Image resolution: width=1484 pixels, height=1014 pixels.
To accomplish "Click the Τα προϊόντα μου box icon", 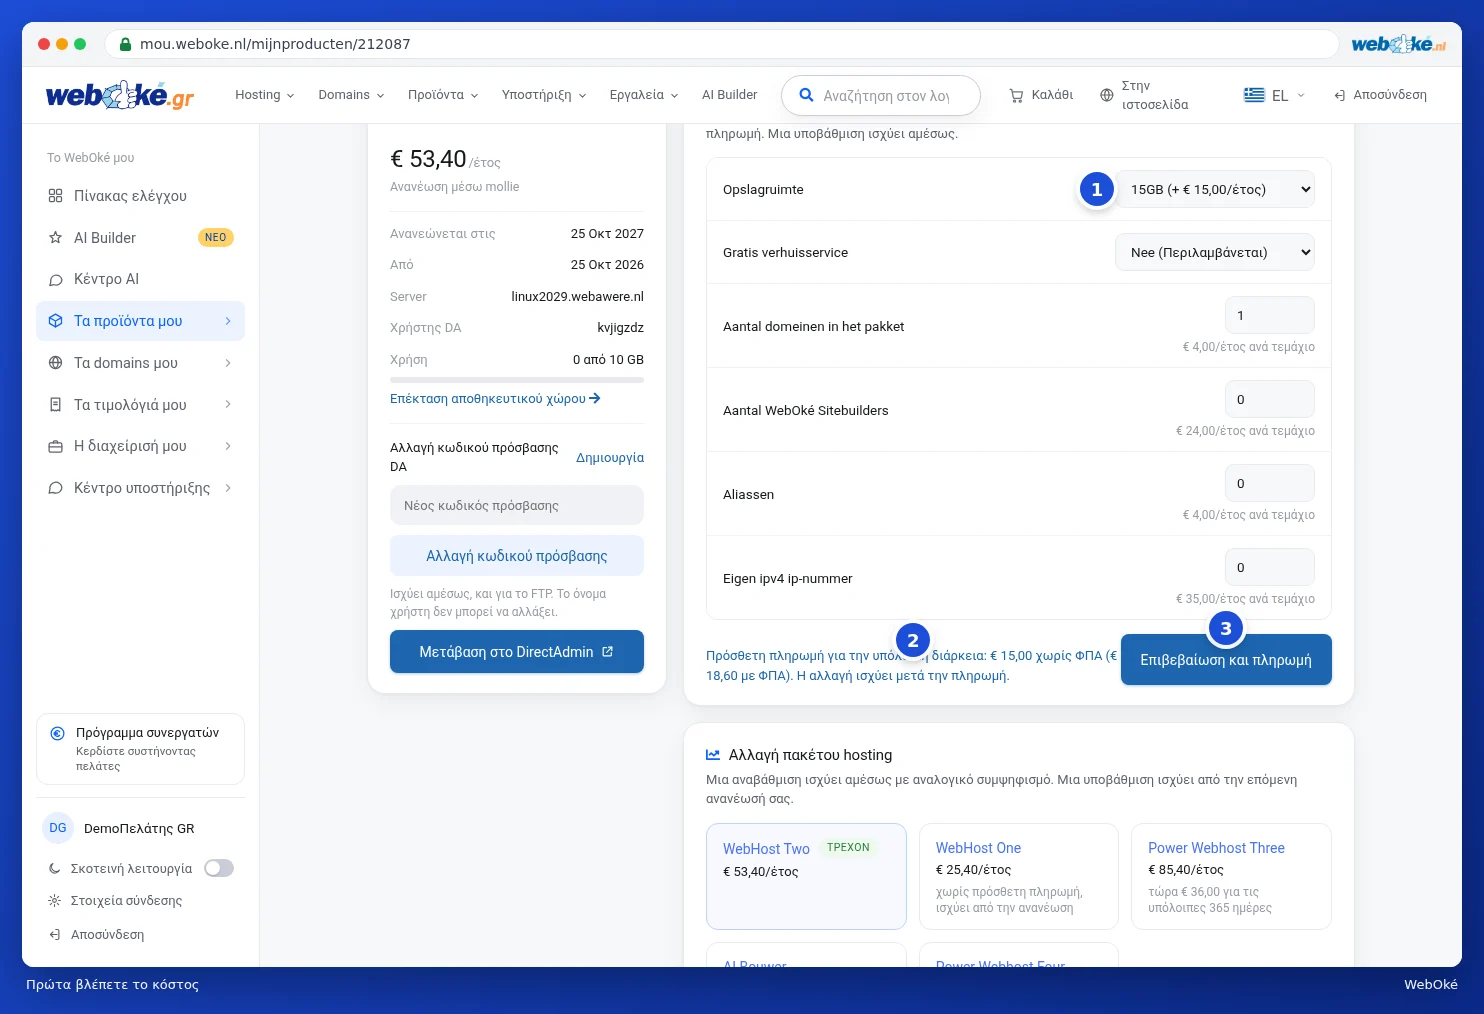I will pyautogui.click(x=55, y=321).
